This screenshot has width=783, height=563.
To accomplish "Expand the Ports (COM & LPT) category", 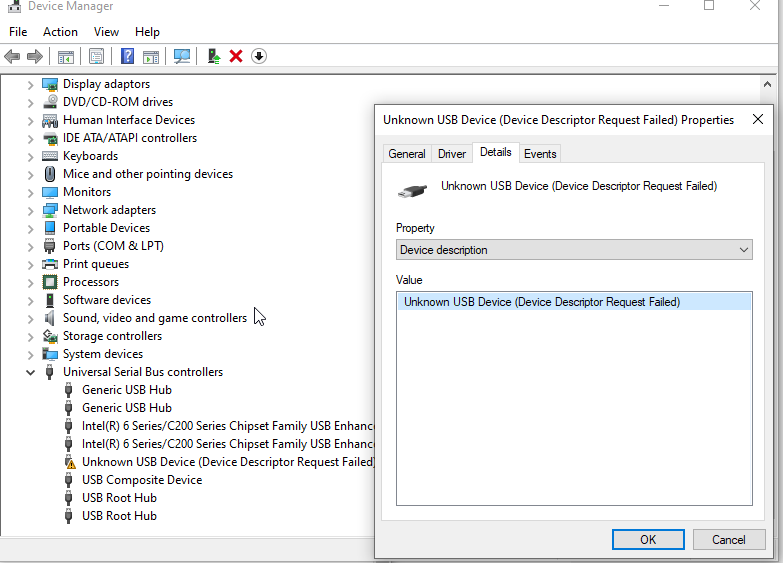I will (30, 247).
